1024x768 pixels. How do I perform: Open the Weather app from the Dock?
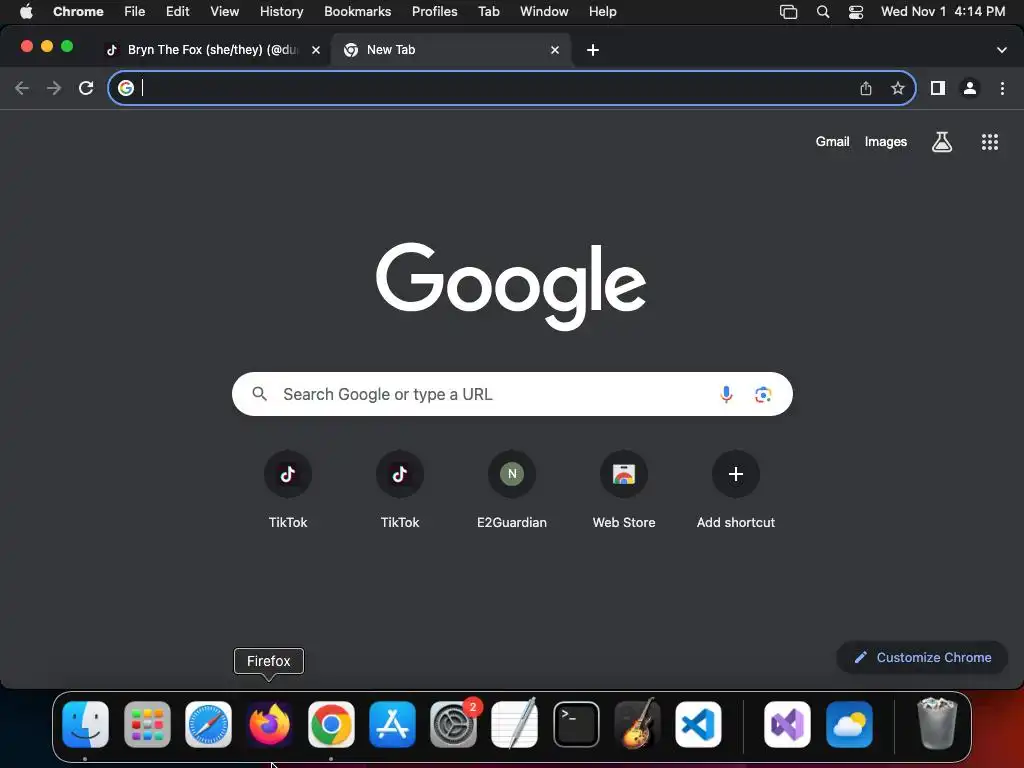click(x=849, y=724)
